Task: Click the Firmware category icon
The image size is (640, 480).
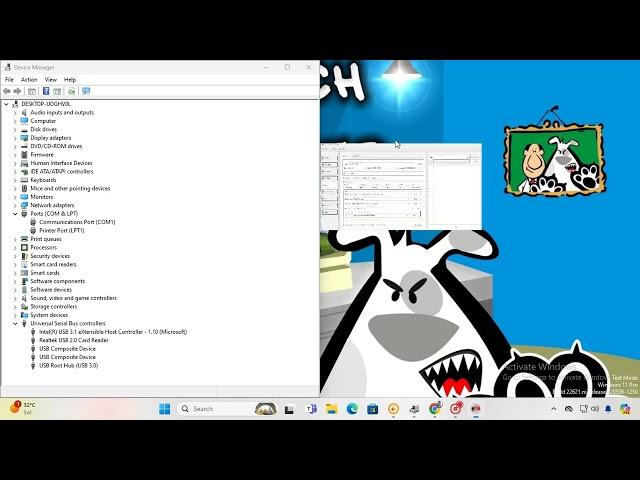Action: (24, 155)
